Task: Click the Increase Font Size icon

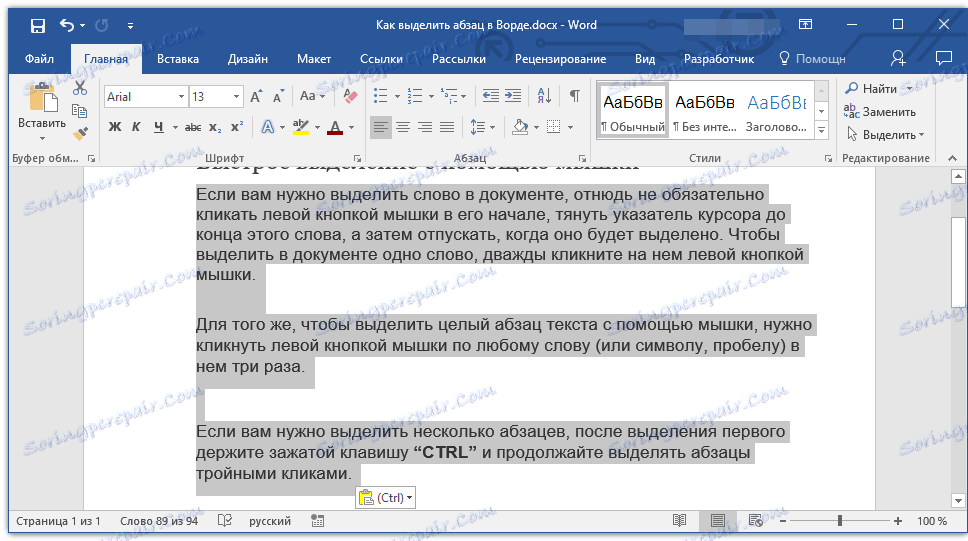Action: 257,97
